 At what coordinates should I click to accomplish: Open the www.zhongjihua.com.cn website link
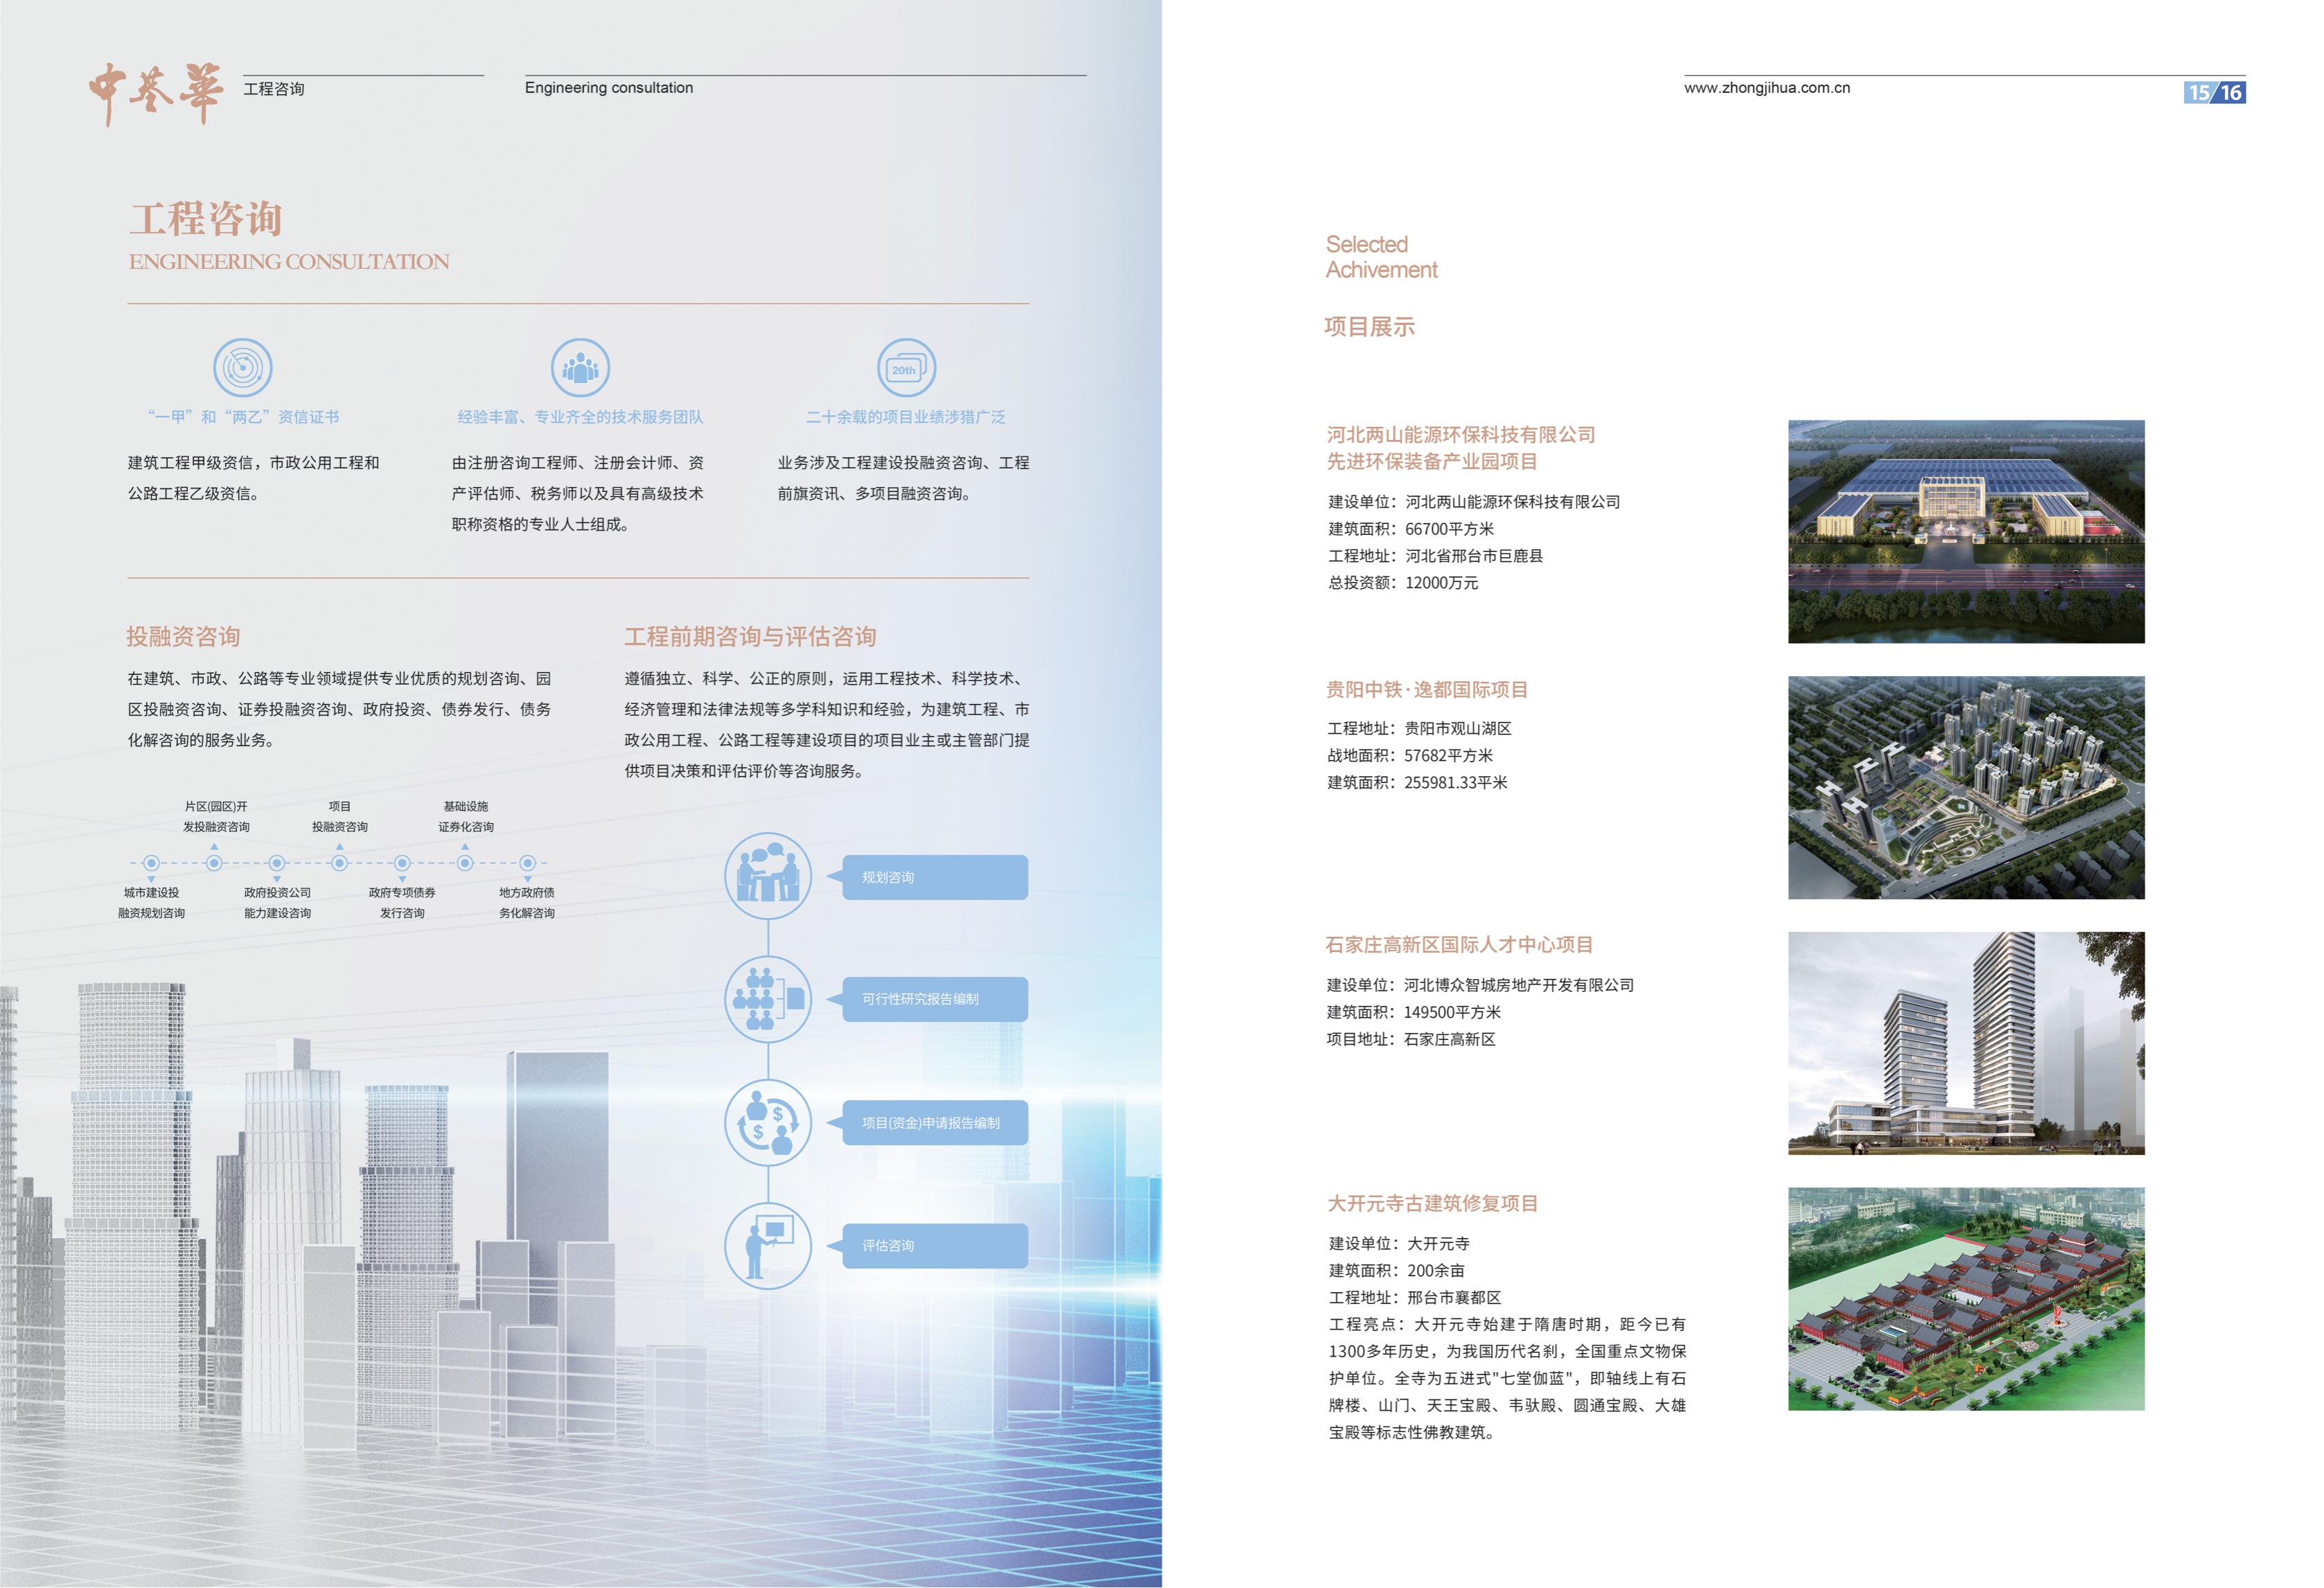click(x=1767, y=88)
